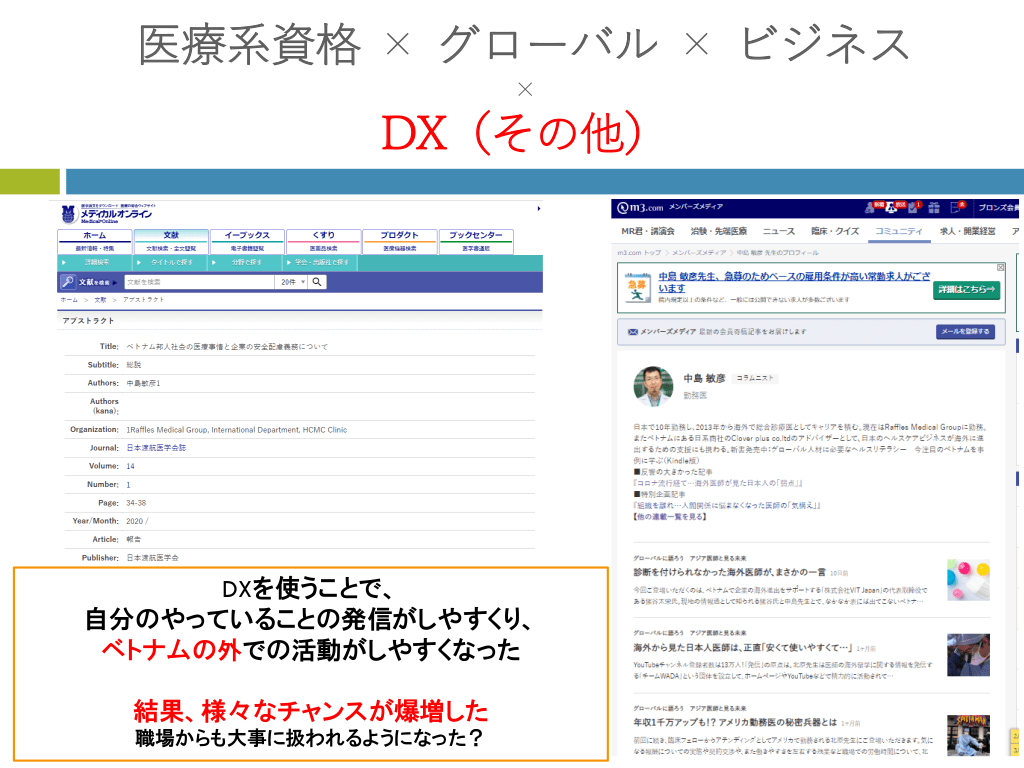Click the Medical Online logo
This screenshot has width=1024, height=768.
[x=105, y=213]
